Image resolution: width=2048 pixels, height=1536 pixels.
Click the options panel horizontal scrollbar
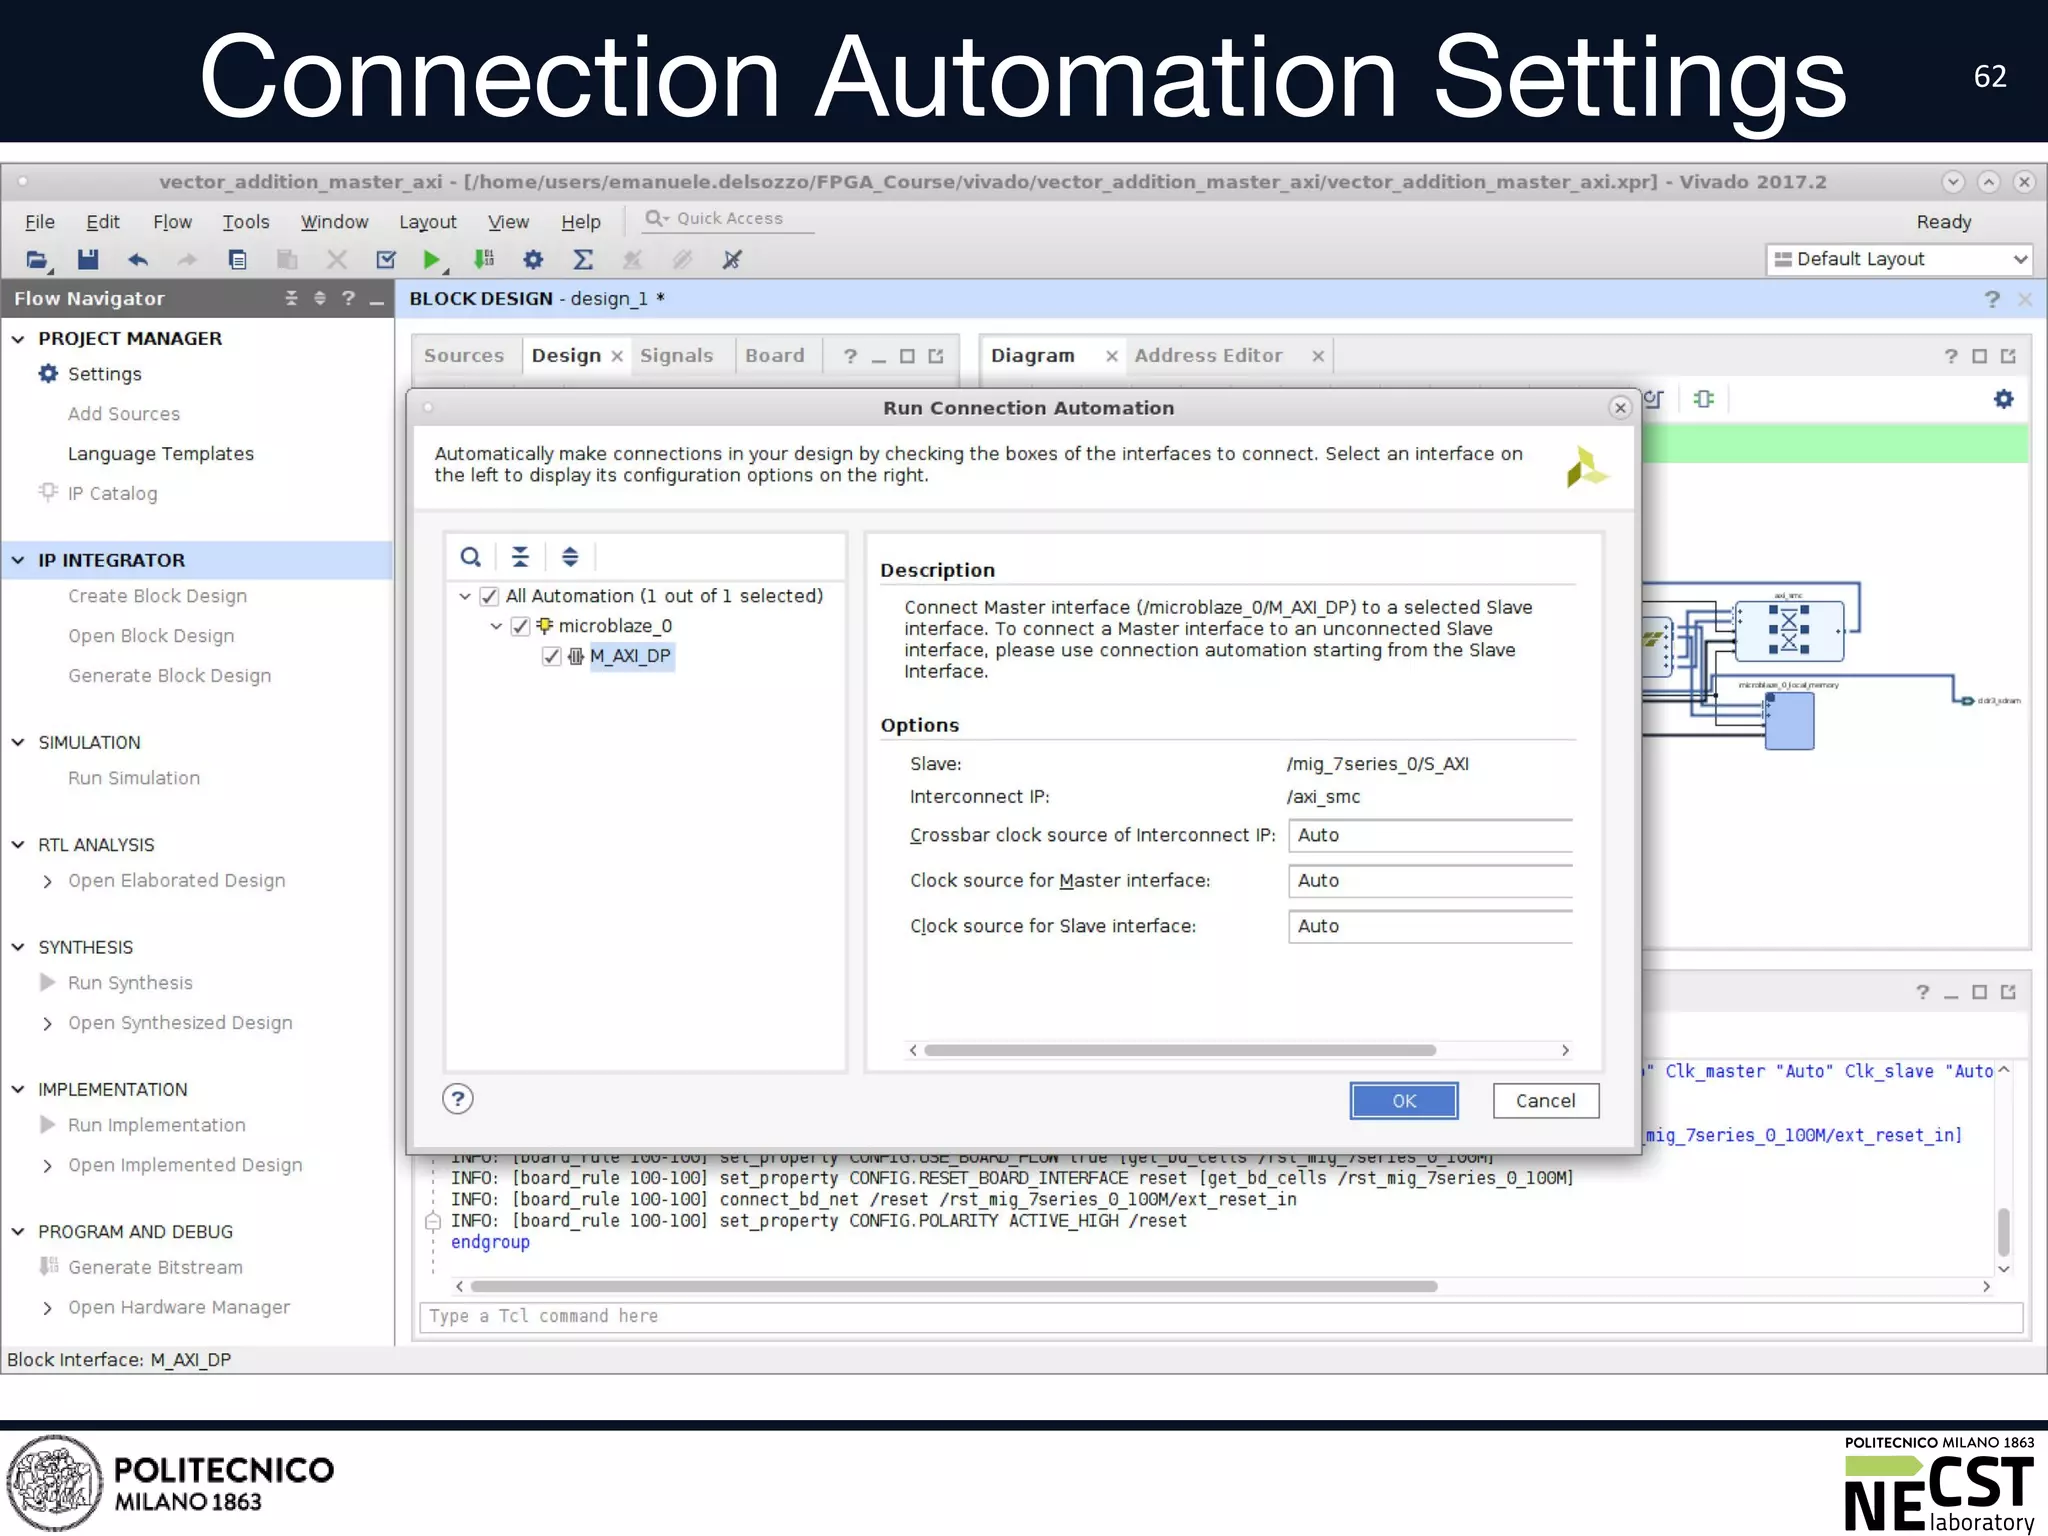[x=1180, y=1050]
